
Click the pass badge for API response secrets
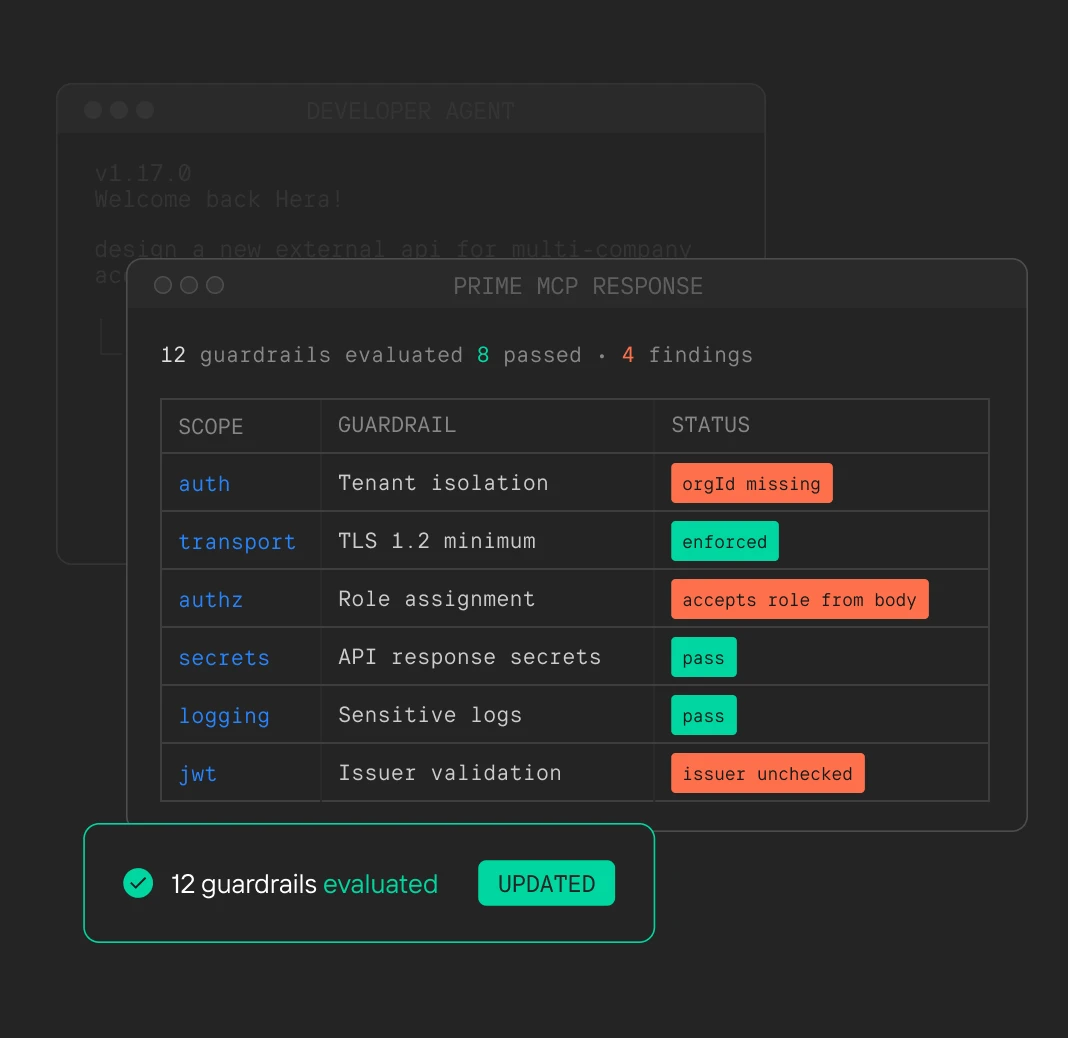pyautogui.click(x=704, y=657)
